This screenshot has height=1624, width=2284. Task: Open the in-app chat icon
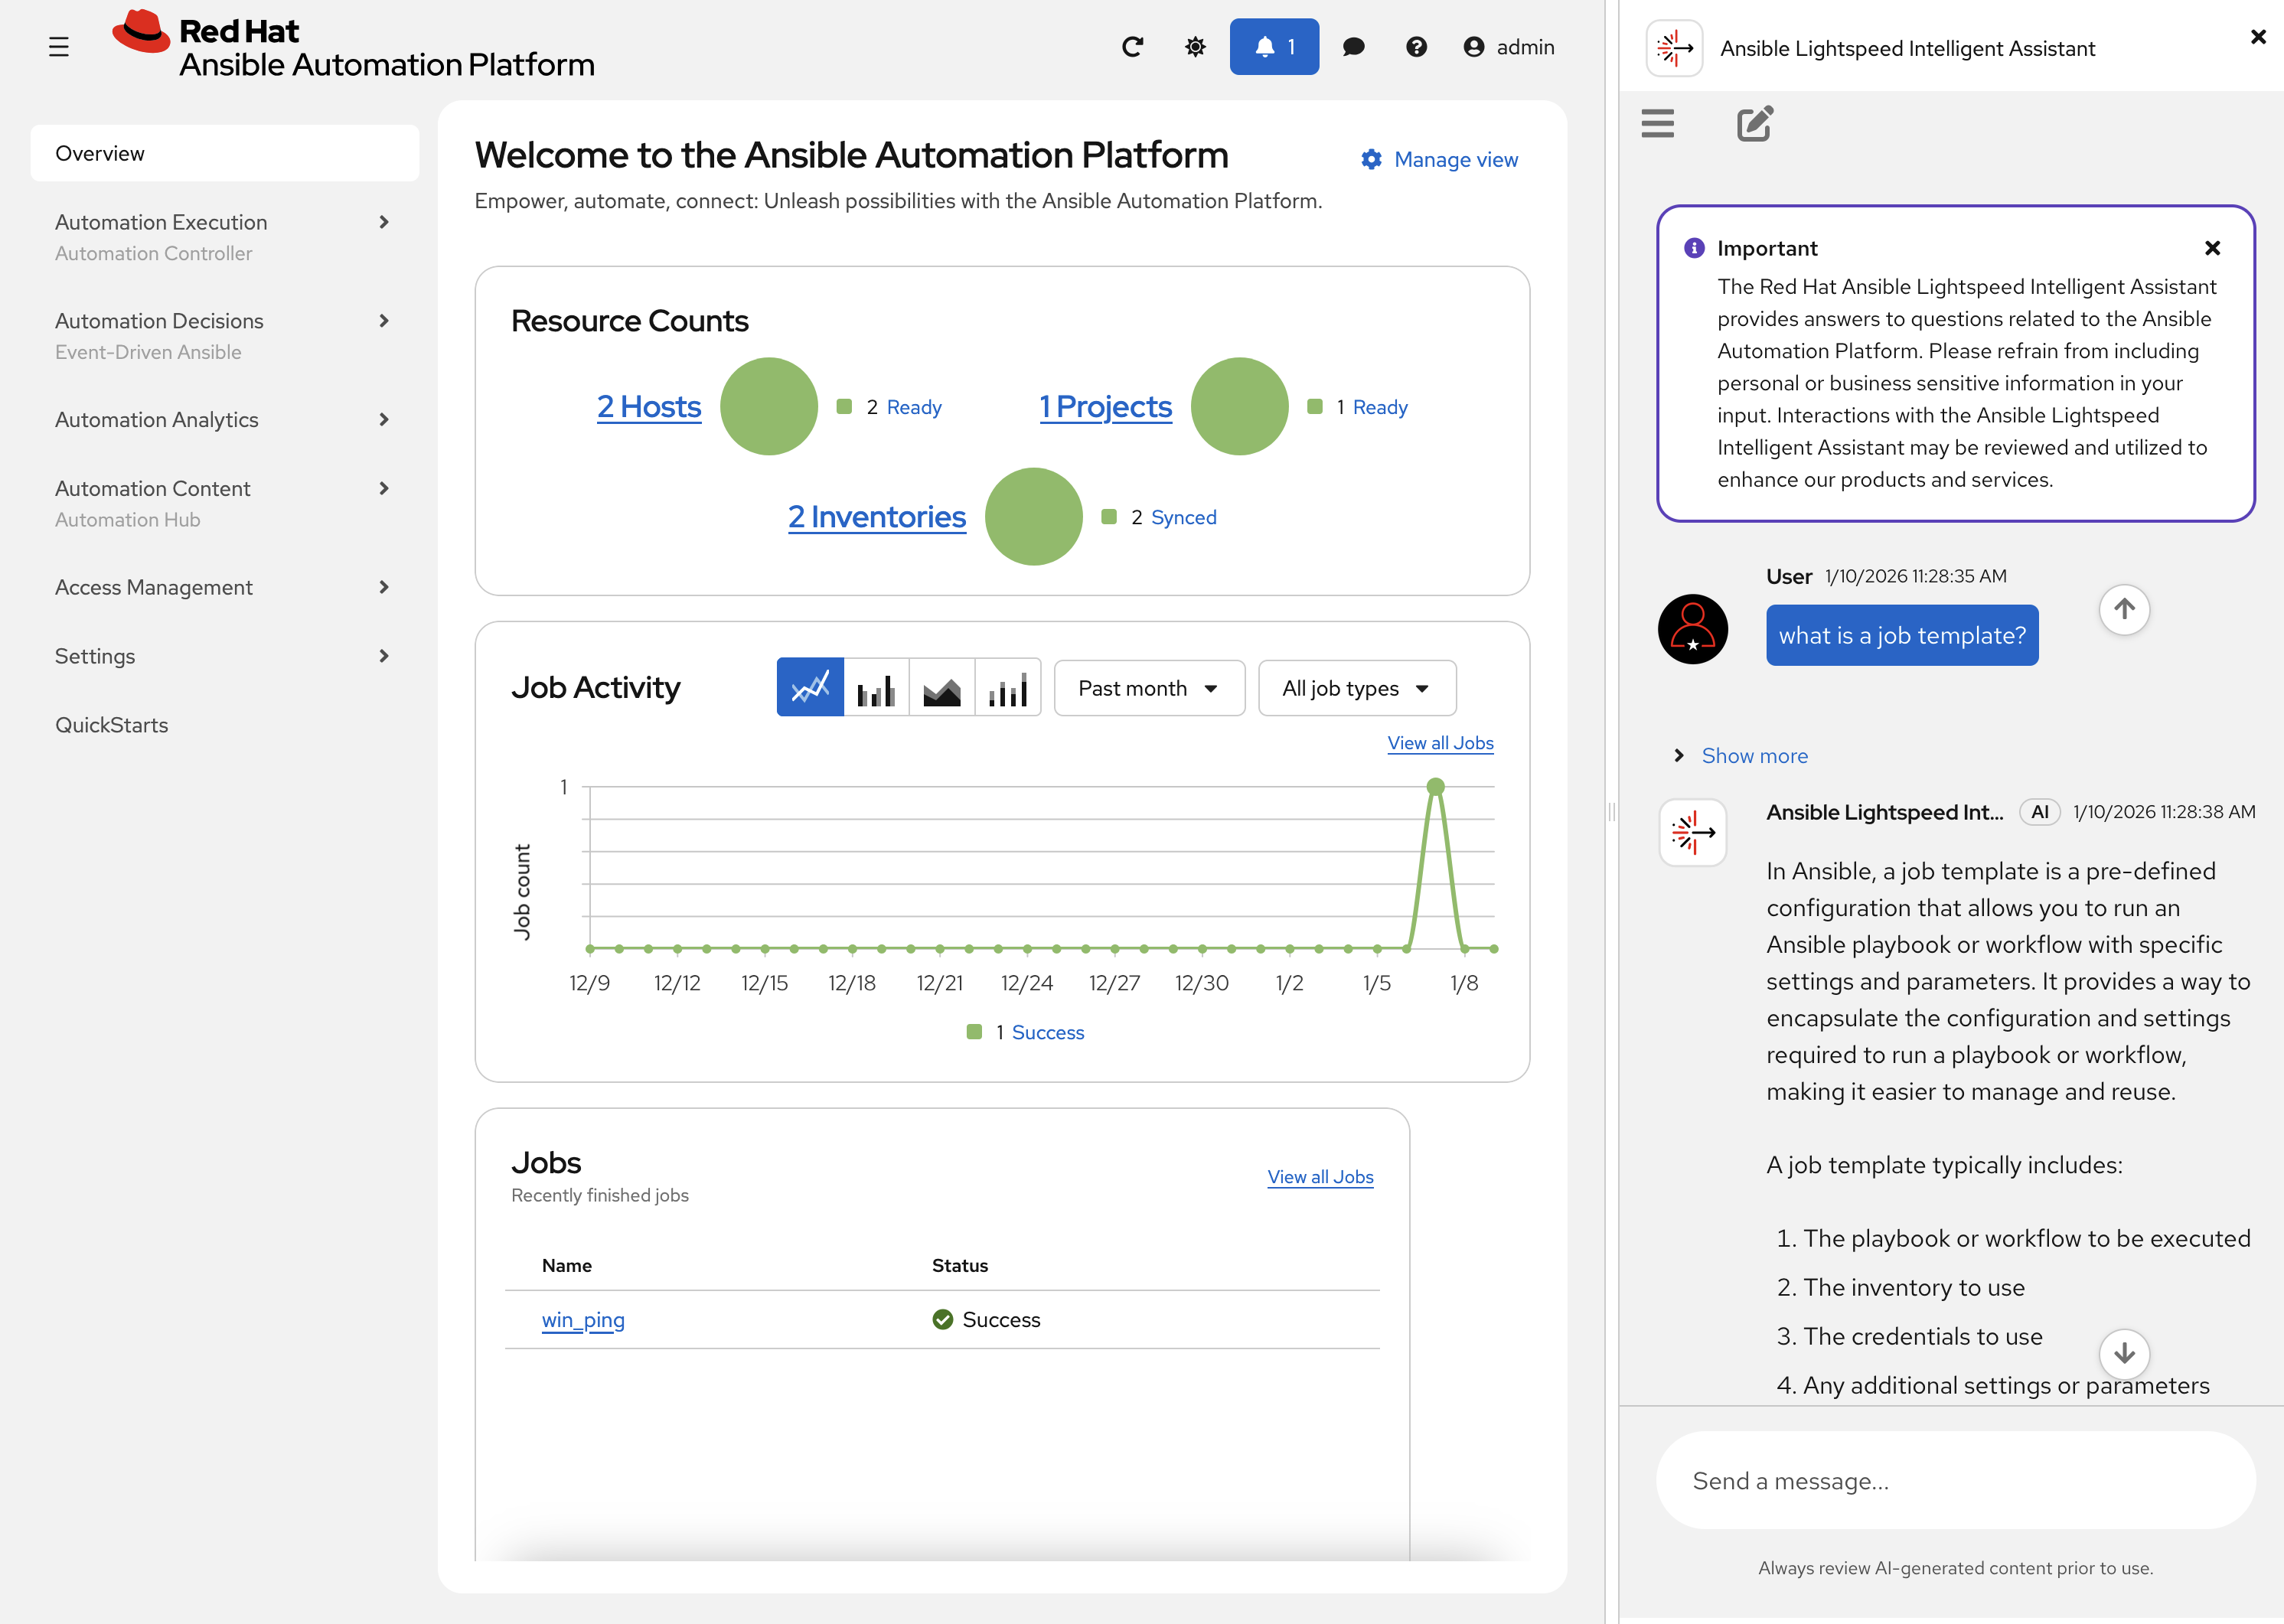point(1353,47)
